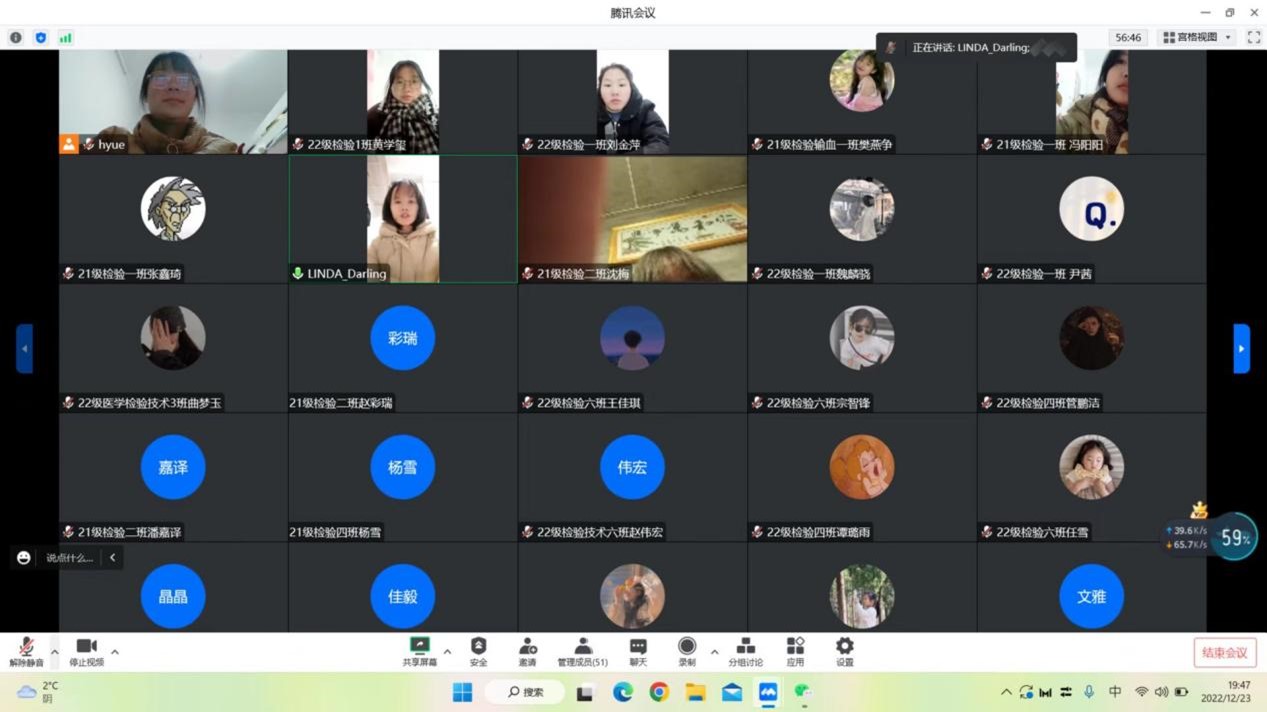
Task: Open the 安全 security settings icon
Action: [478, 651]
